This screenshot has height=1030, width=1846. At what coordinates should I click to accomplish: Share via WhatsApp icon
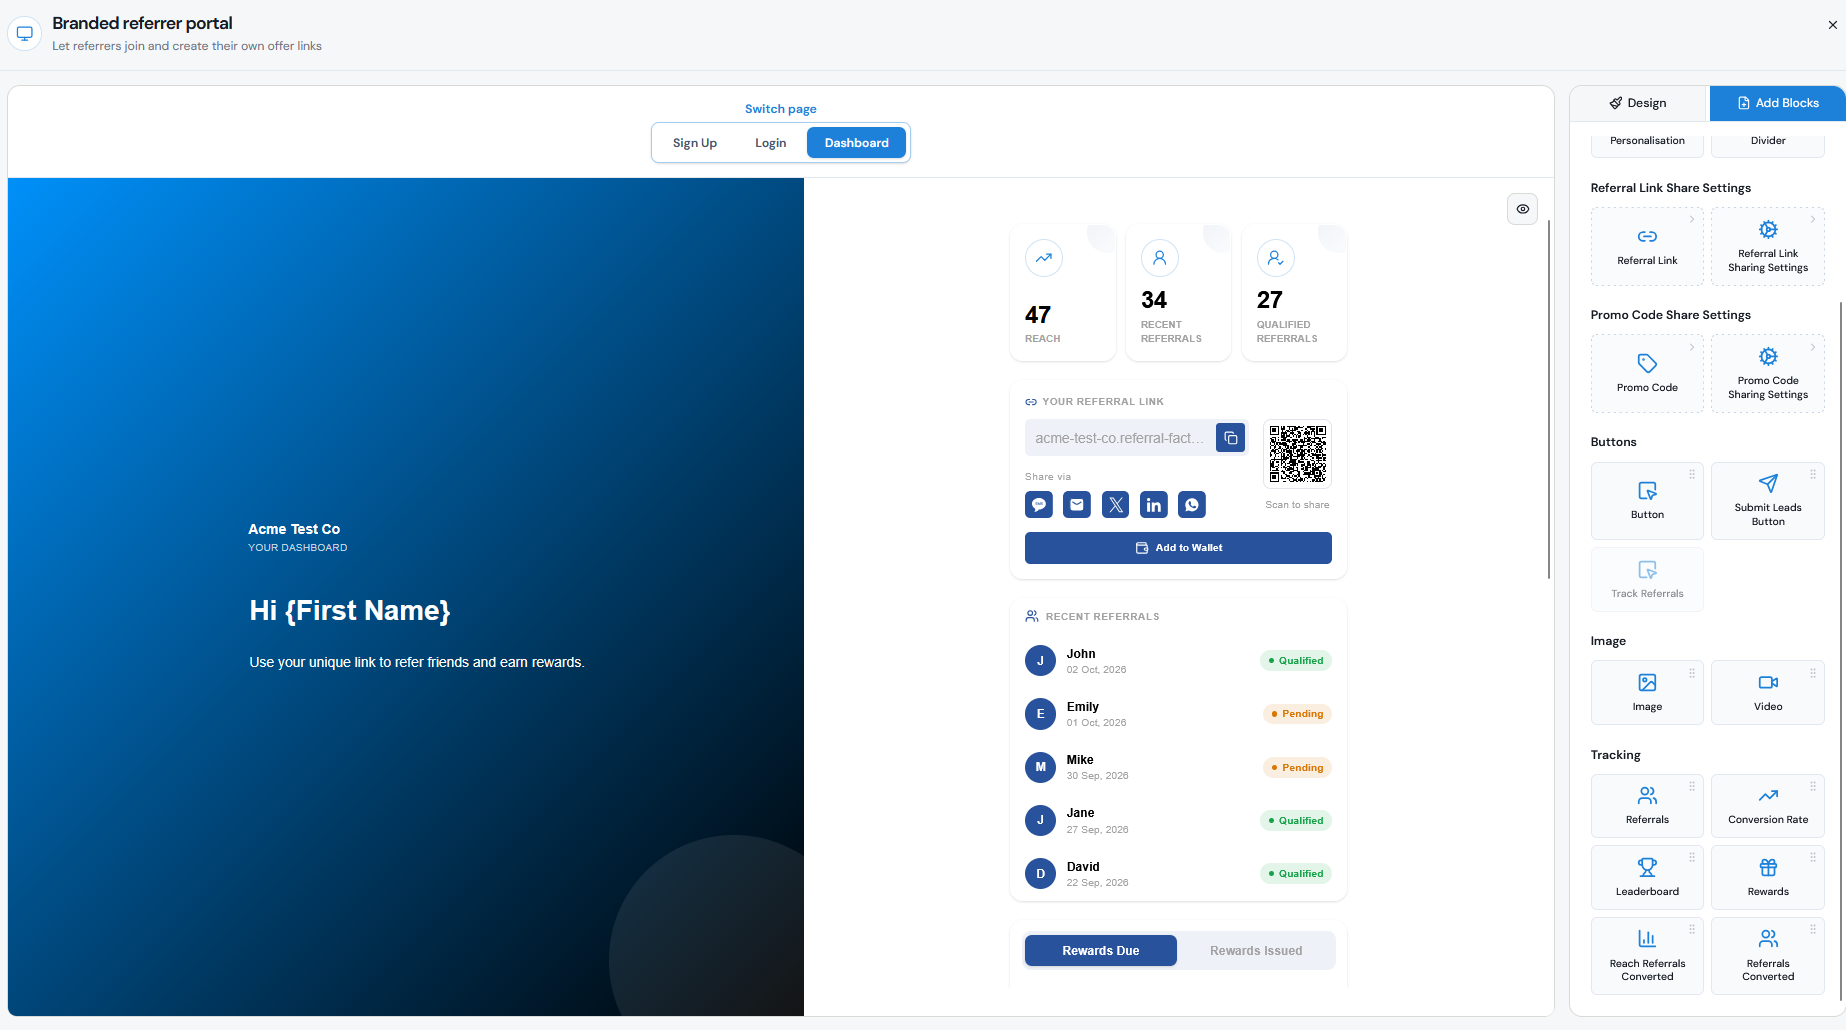coord(1192,505)
